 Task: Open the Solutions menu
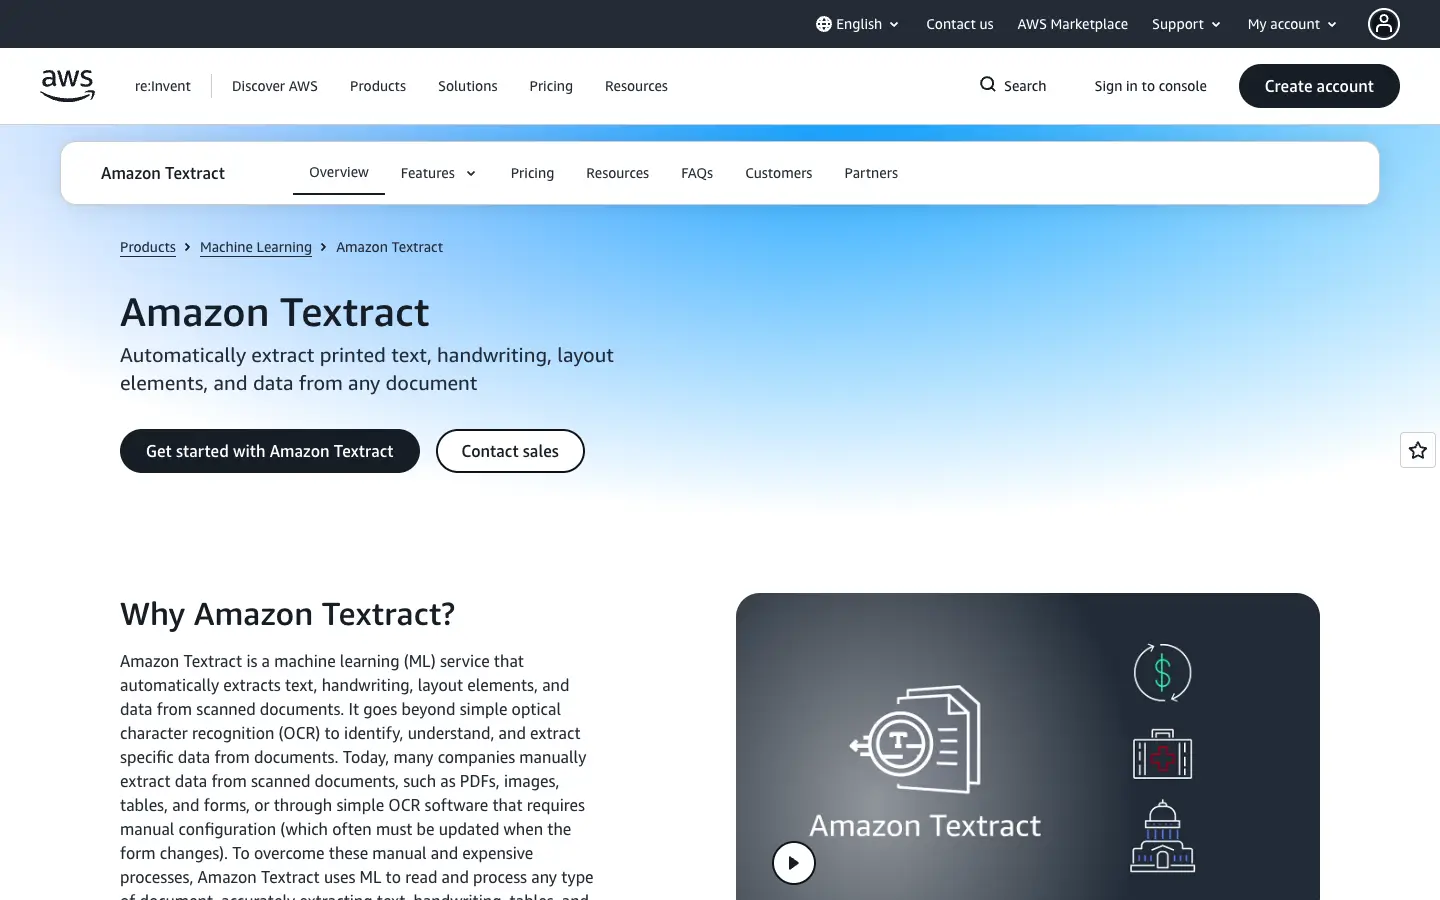coord(468,86)
